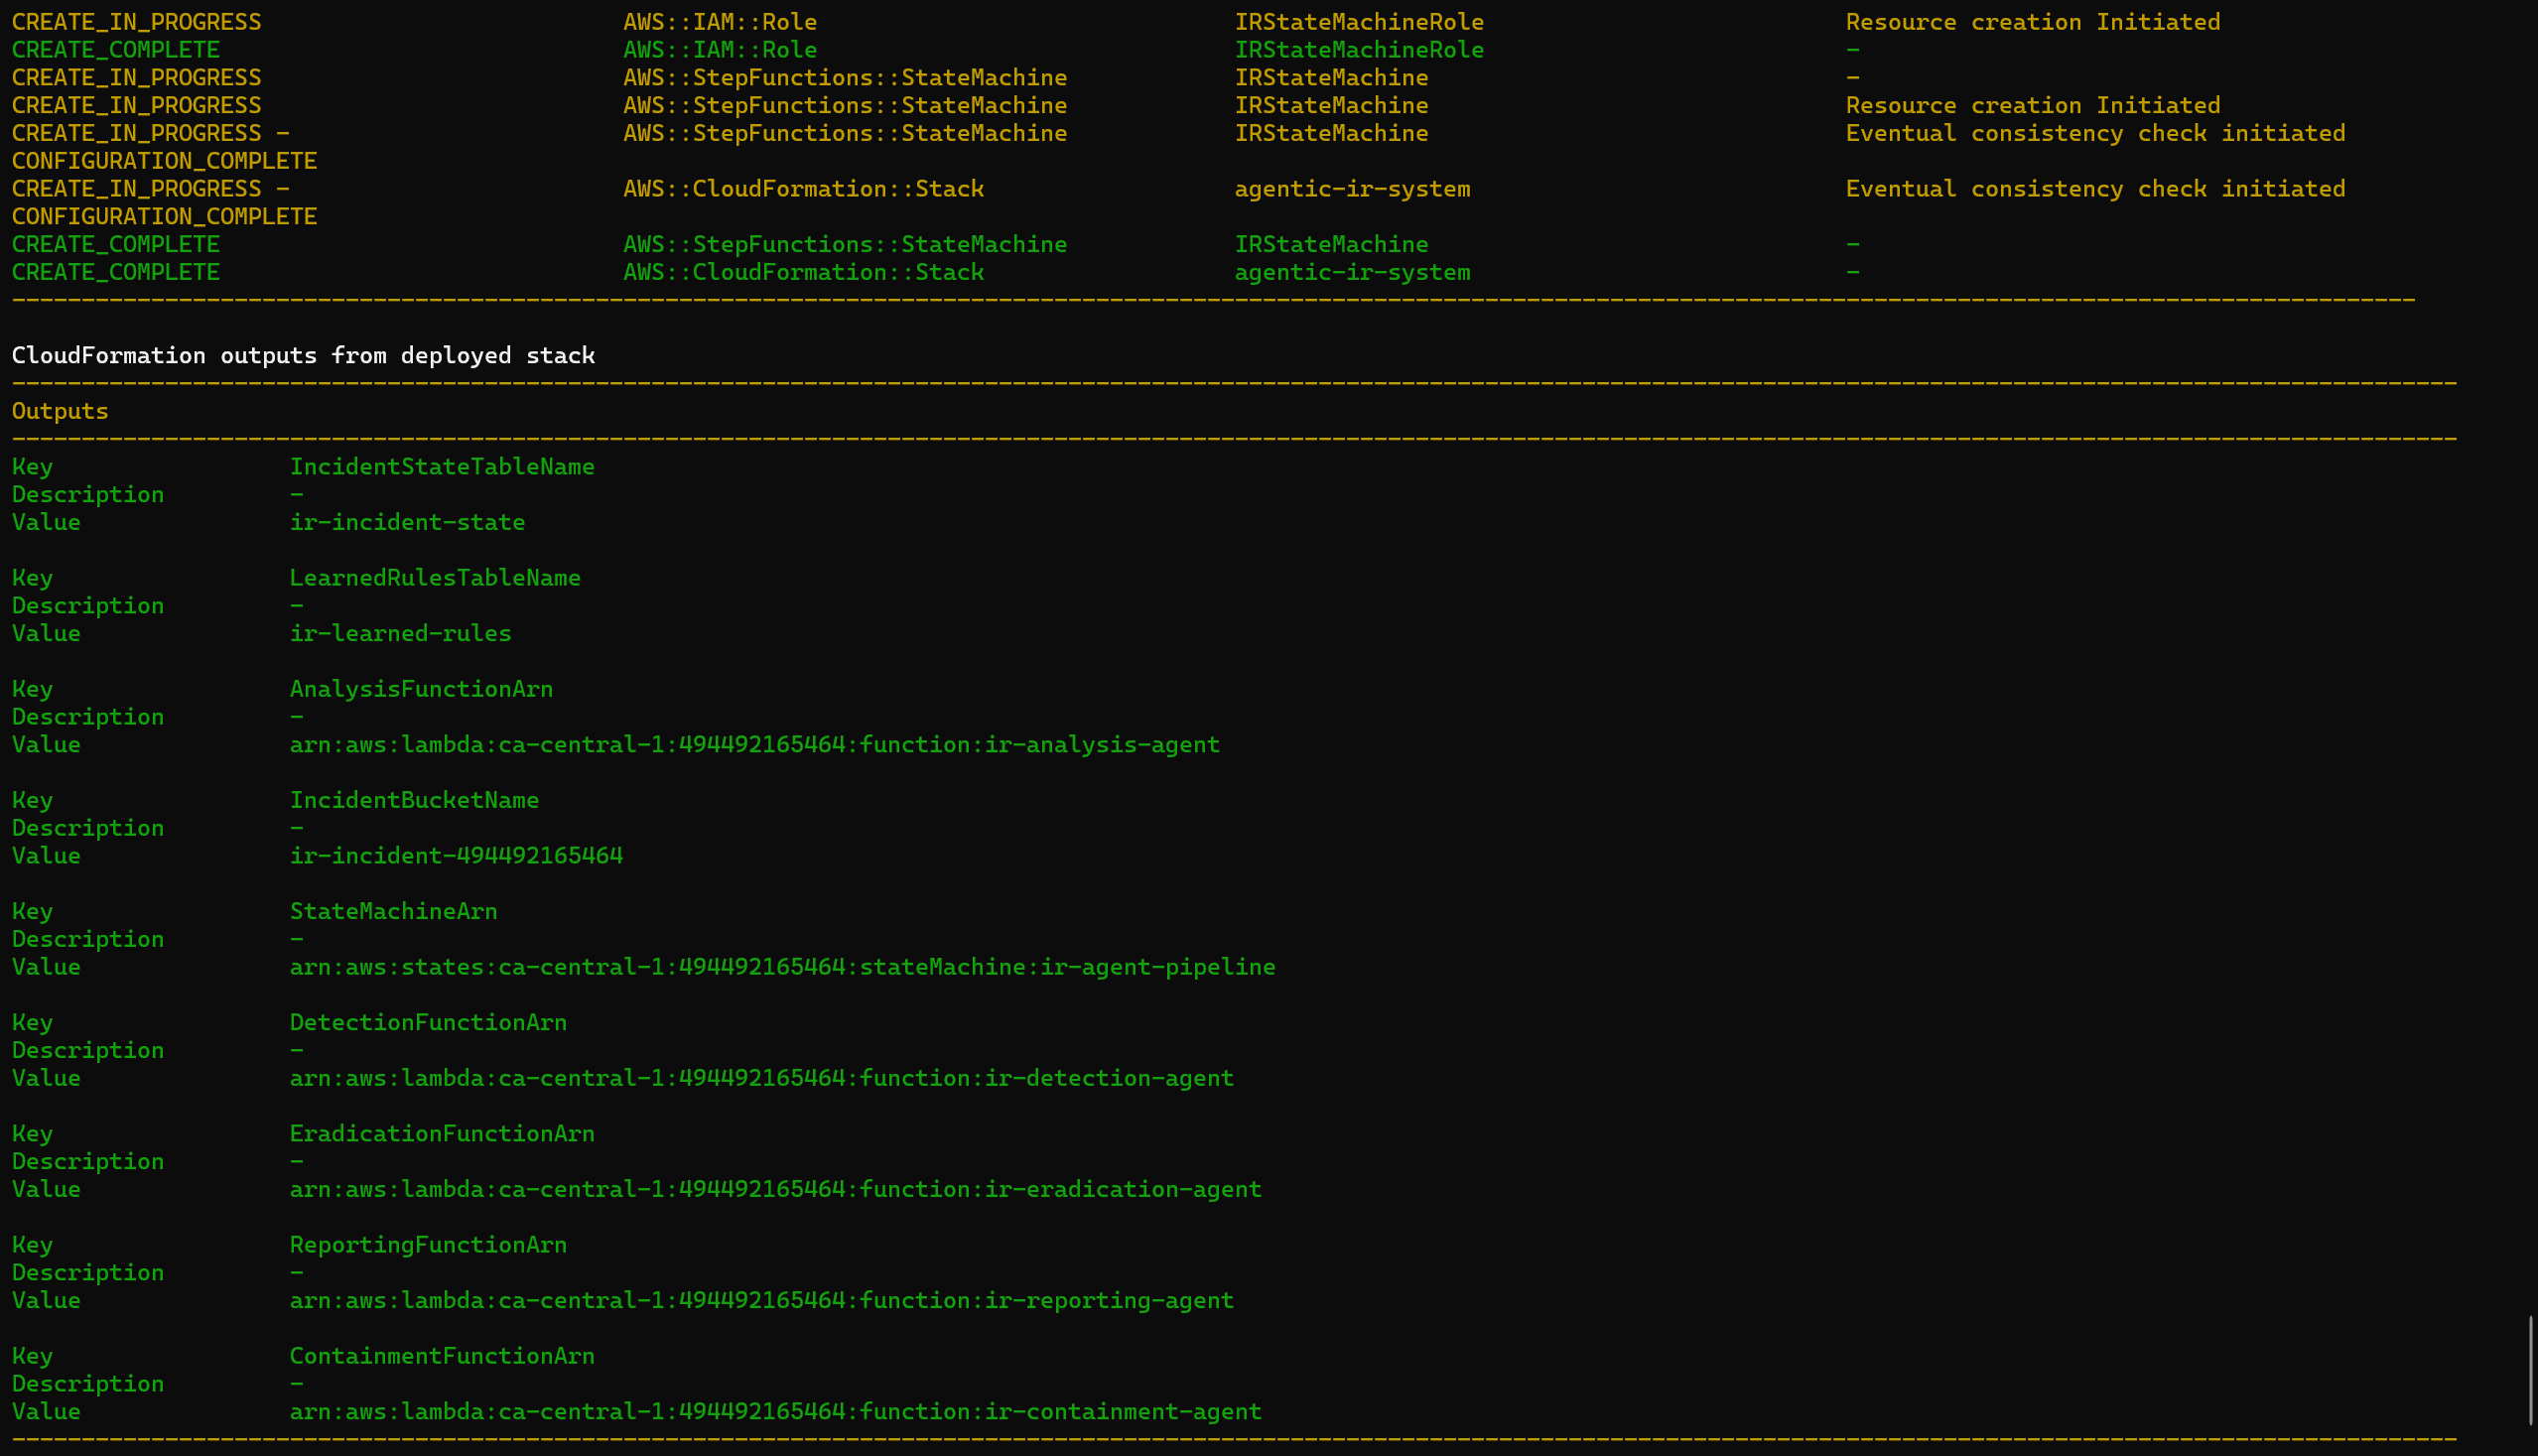This screenshot has width=2538, height=1456.
Task: Click yellow 'IRStateMachineRole' resource name
Action: click(x=1359, y=22)
